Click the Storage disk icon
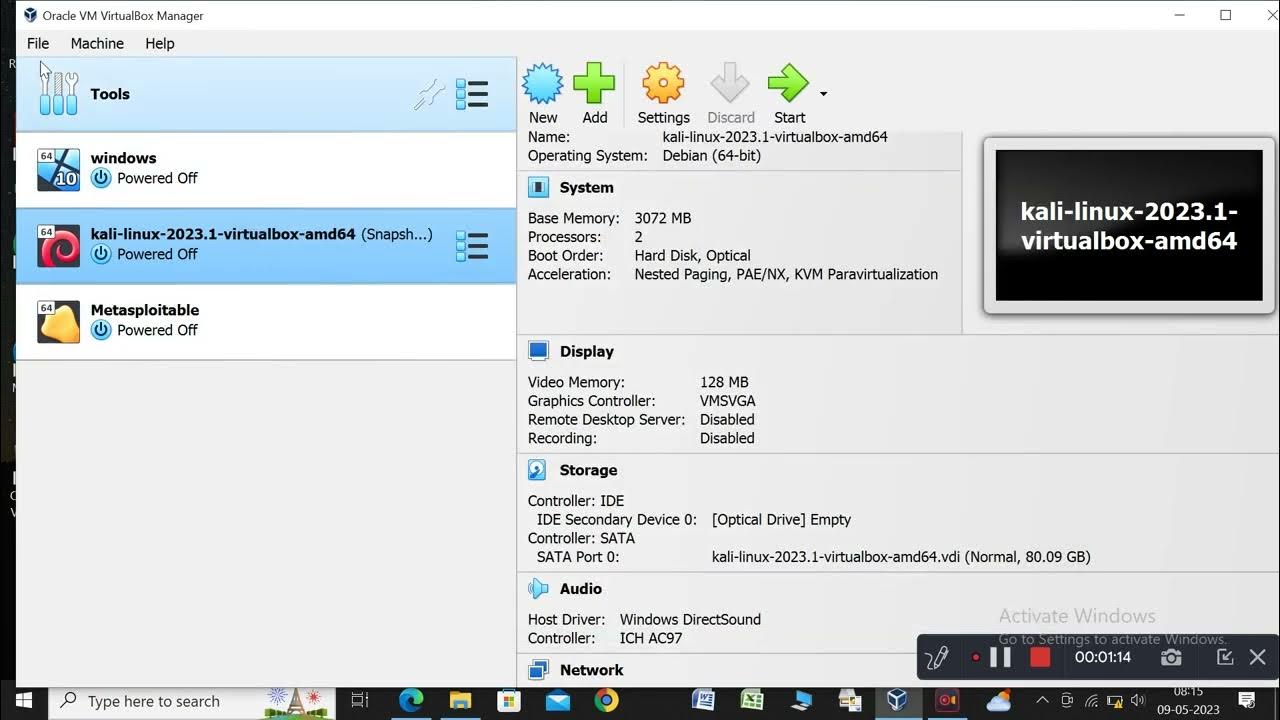The height and width of the screenshot is (720, 1280). click(538, 470)
